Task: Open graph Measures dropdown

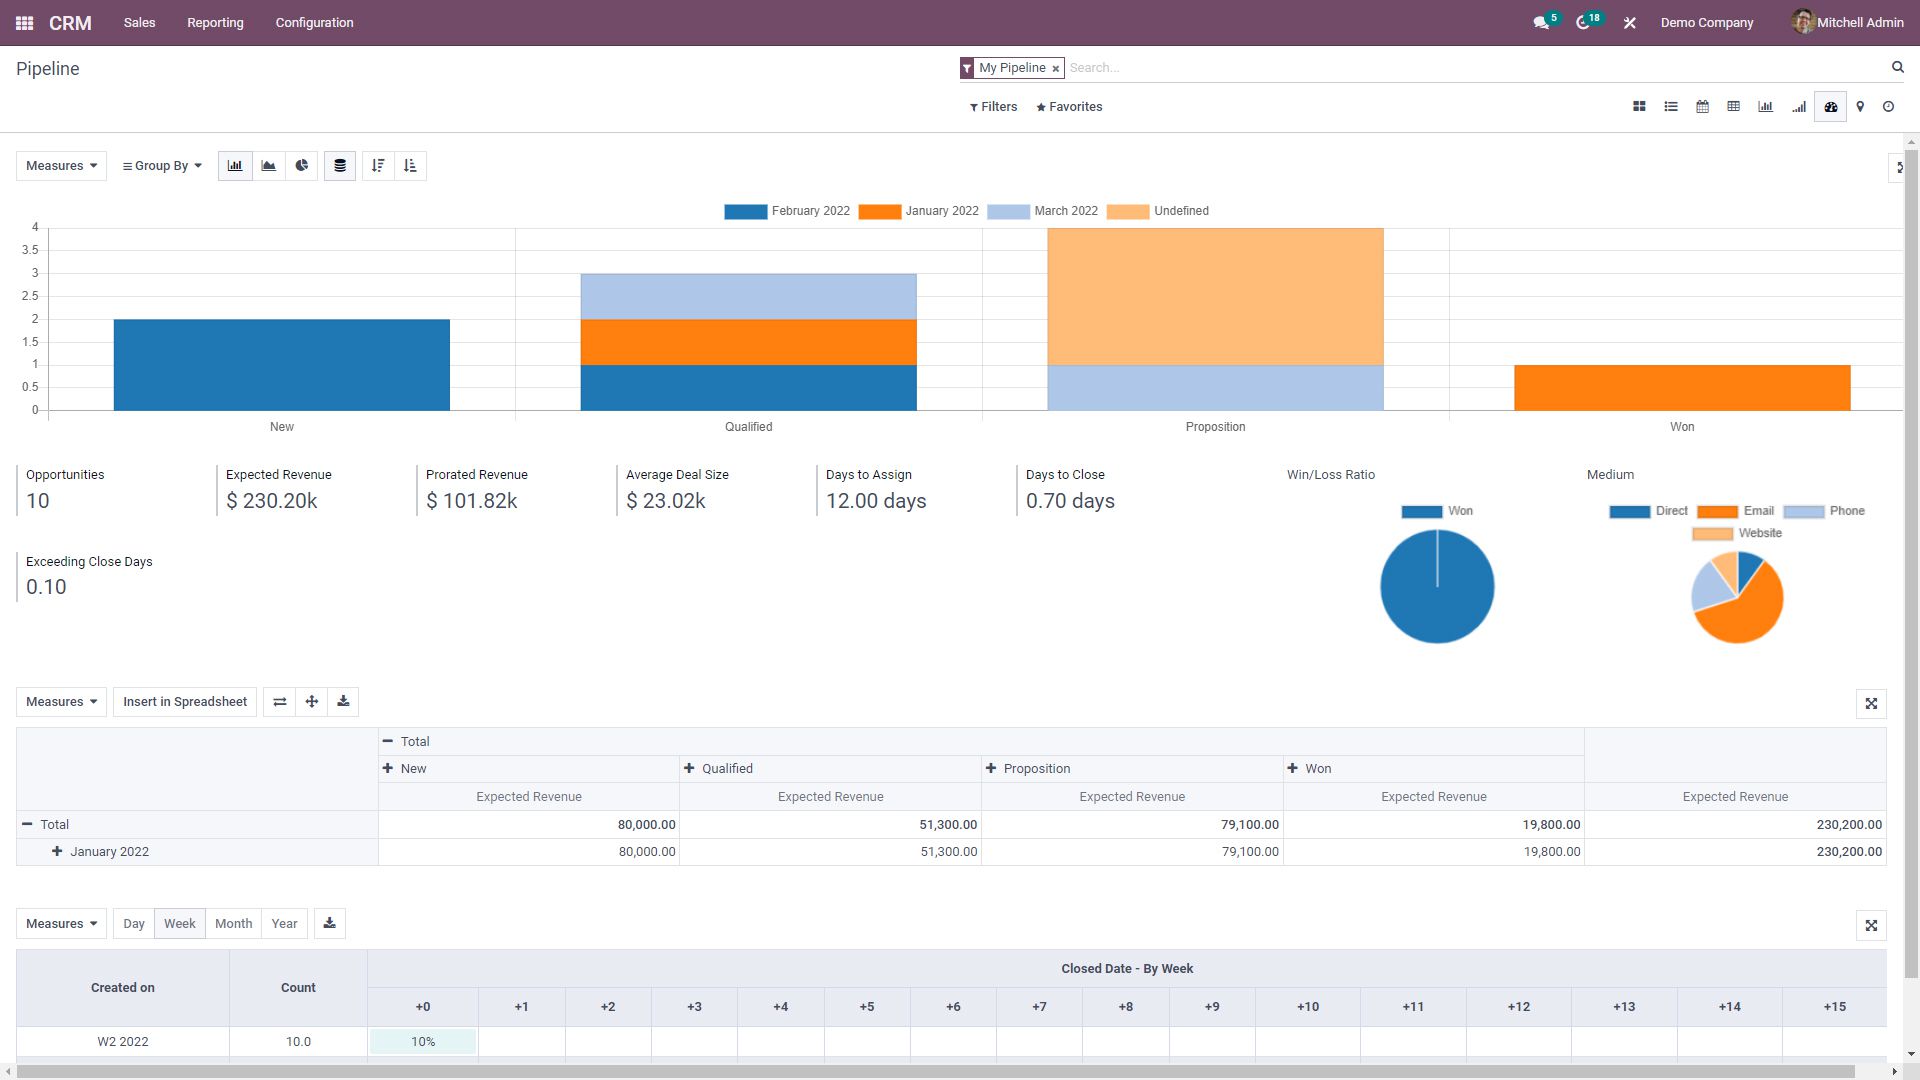Action: [61, 166]
